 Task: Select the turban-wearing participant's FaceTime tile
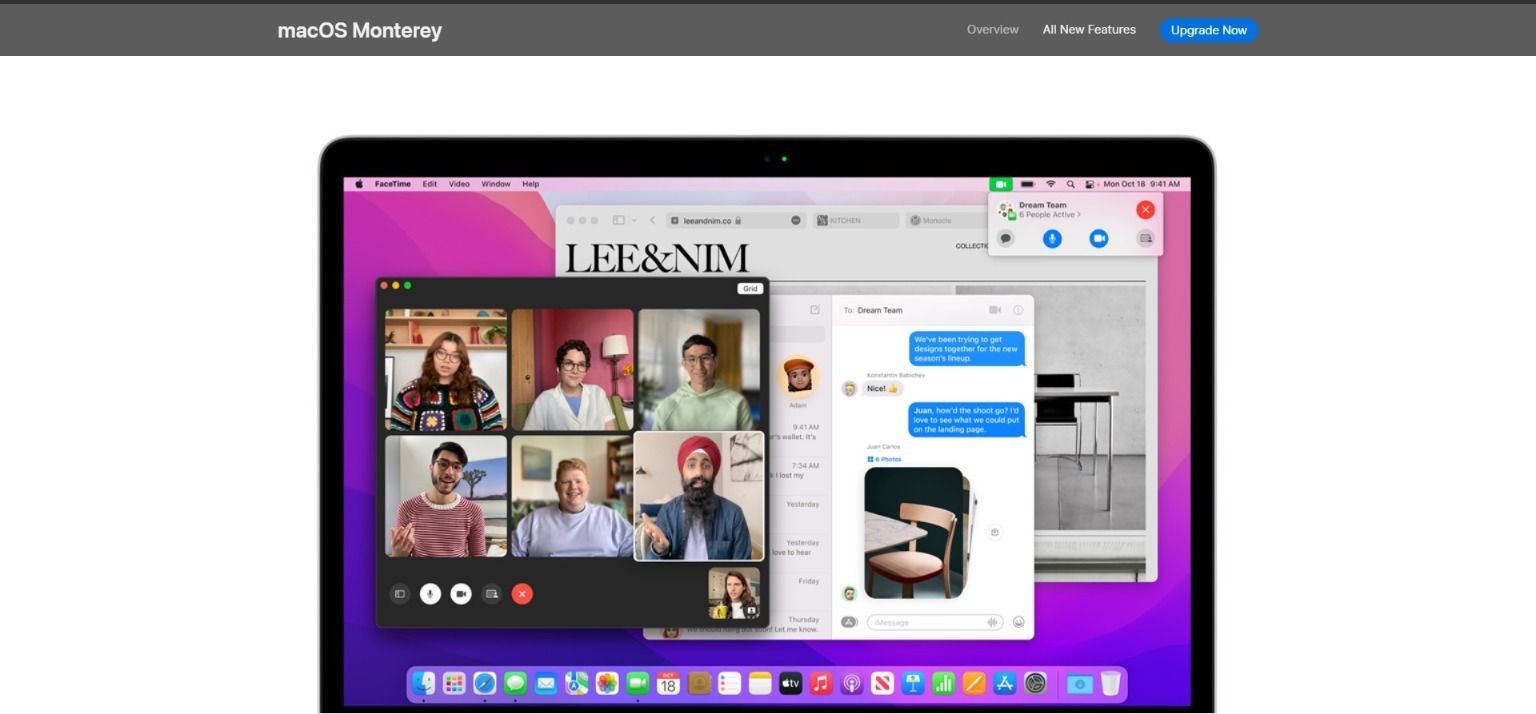coord(699,496)
